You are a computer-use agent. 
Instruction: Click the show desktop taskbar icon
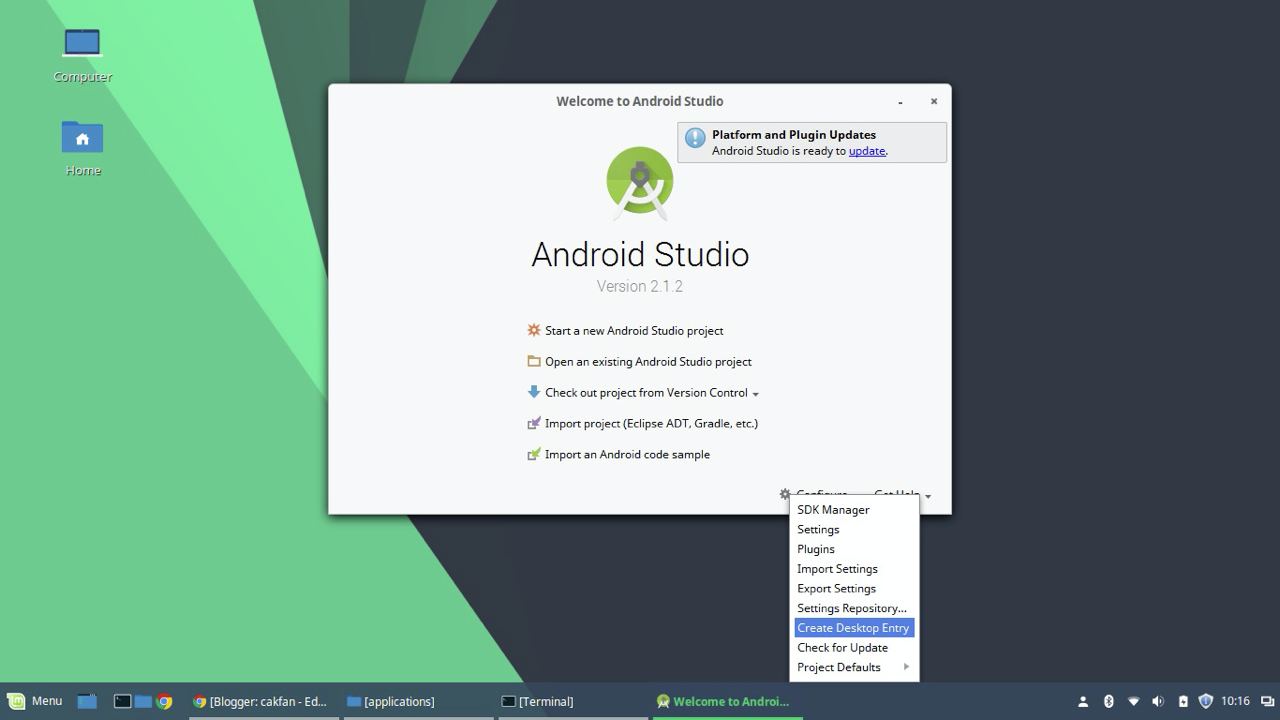point(87,701)
